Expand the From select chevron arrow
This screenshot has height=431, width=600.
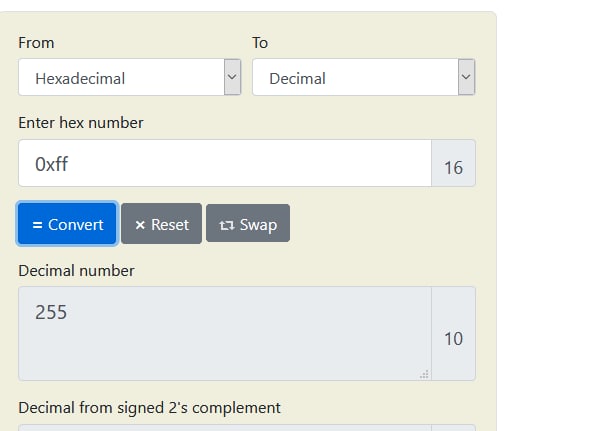(232, 77)
